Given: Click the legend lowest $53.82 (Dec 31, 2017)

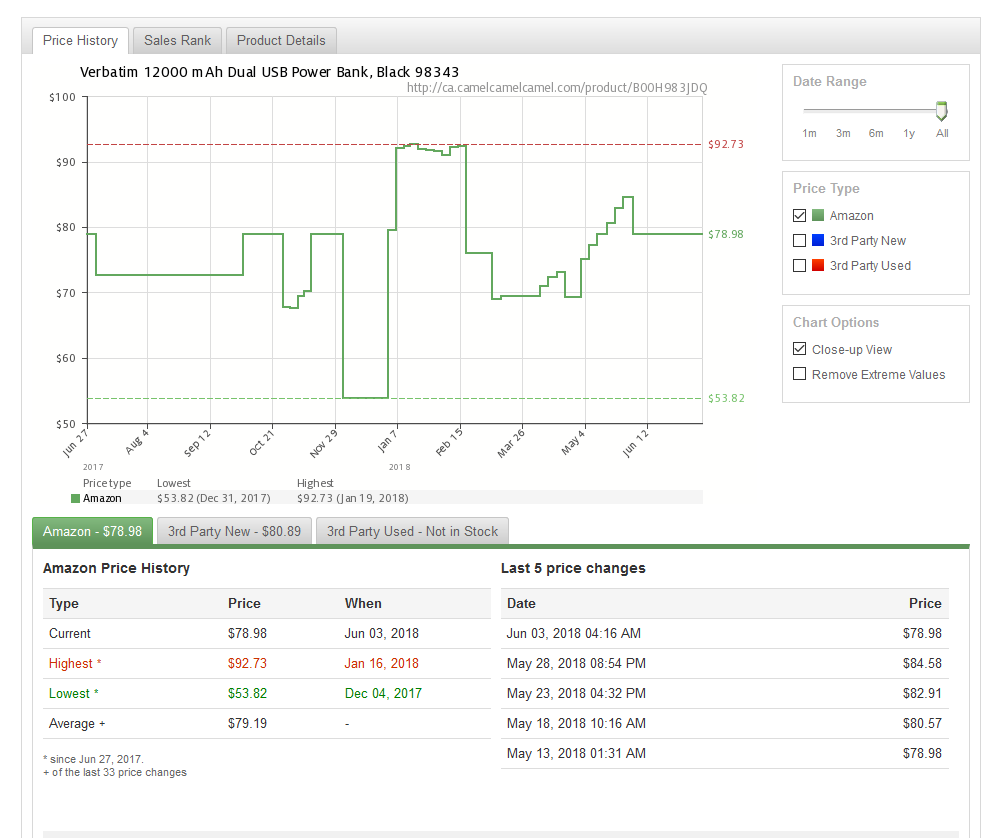Looking at the screenshot, I should tap(214, 499).
